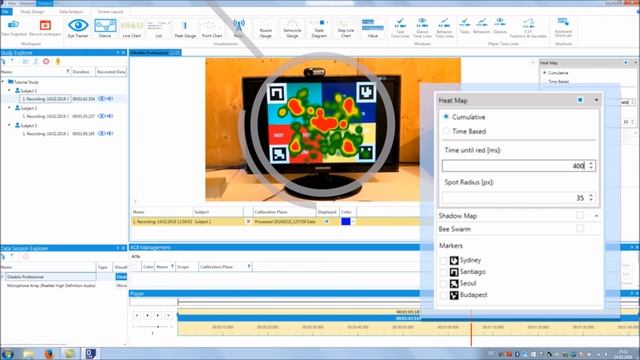Screen dimensions: 640x360
Task: Click the blue color swatch of the recording
Action: point(345,222)
